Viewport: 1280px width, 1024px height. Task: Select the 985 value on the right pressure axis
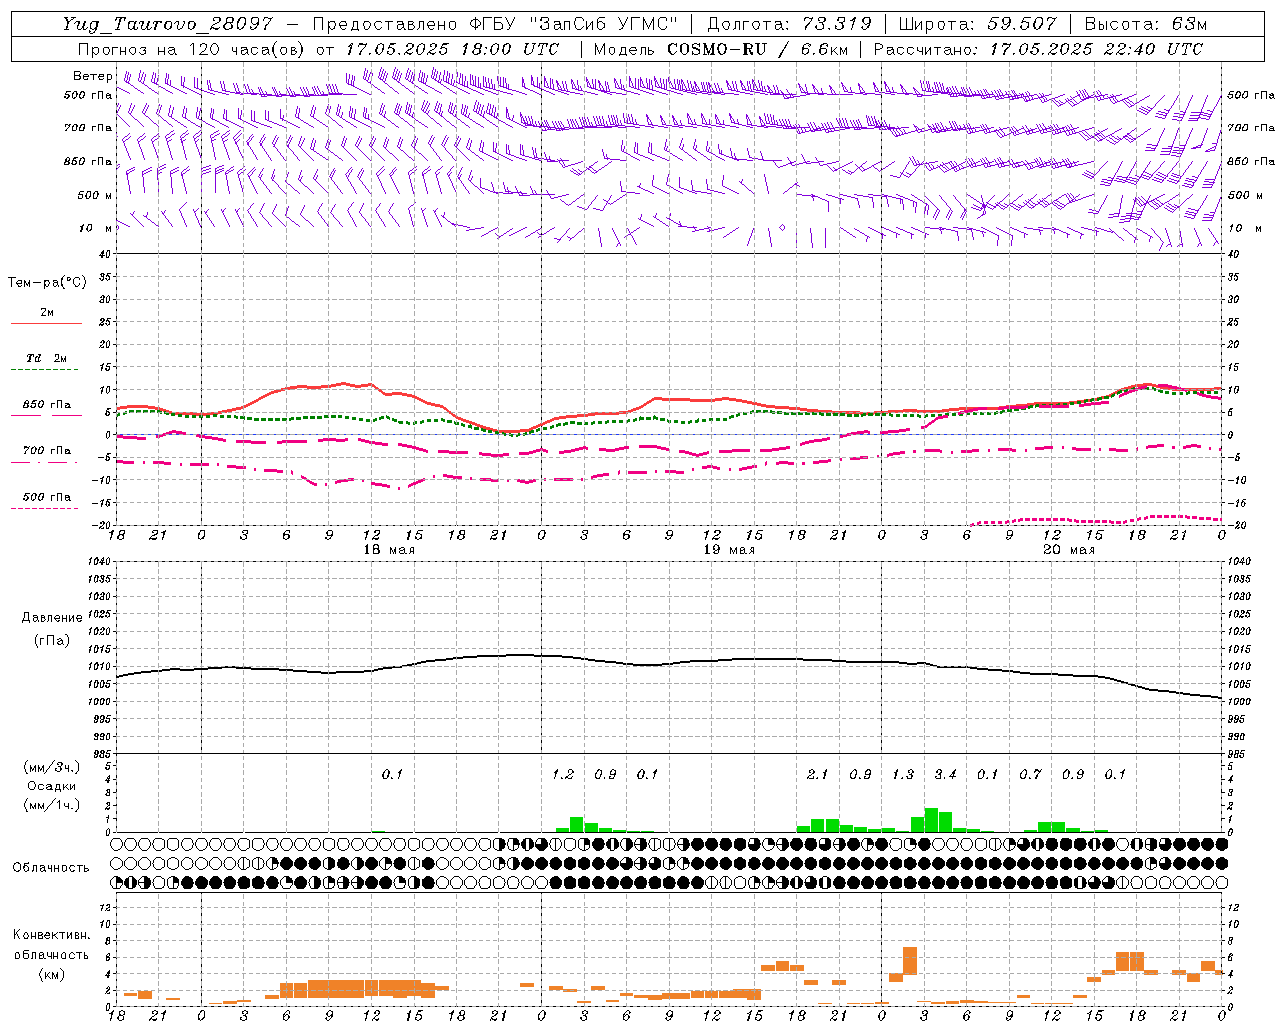(1238, 753)
